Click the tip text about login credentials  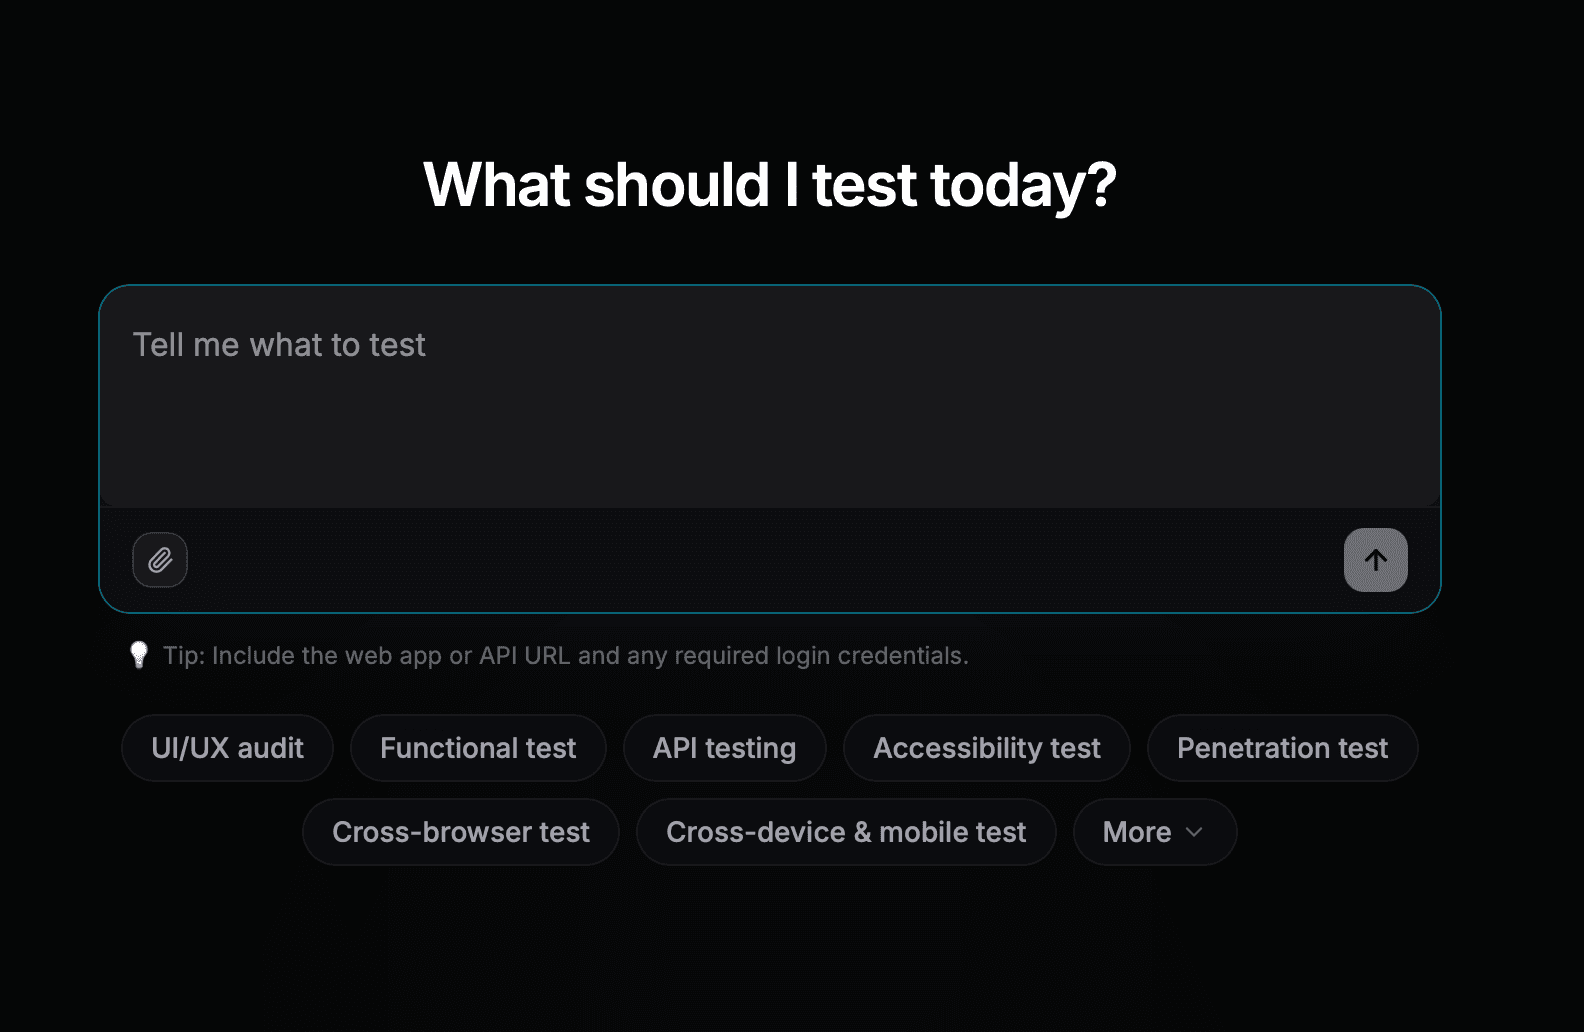[566, 656]
